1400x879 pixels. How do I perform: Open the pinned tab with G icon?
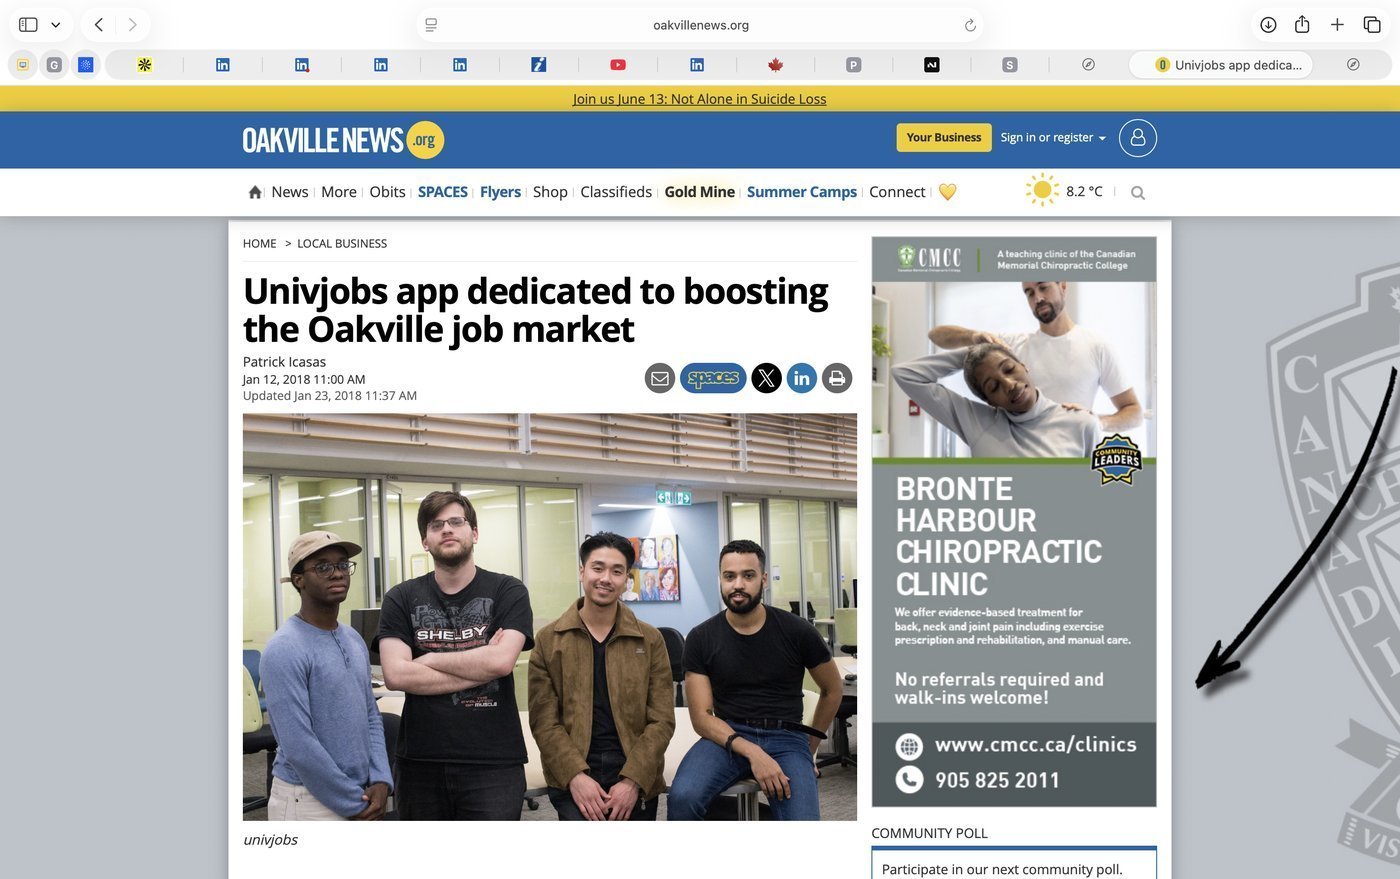click(54, 65)
